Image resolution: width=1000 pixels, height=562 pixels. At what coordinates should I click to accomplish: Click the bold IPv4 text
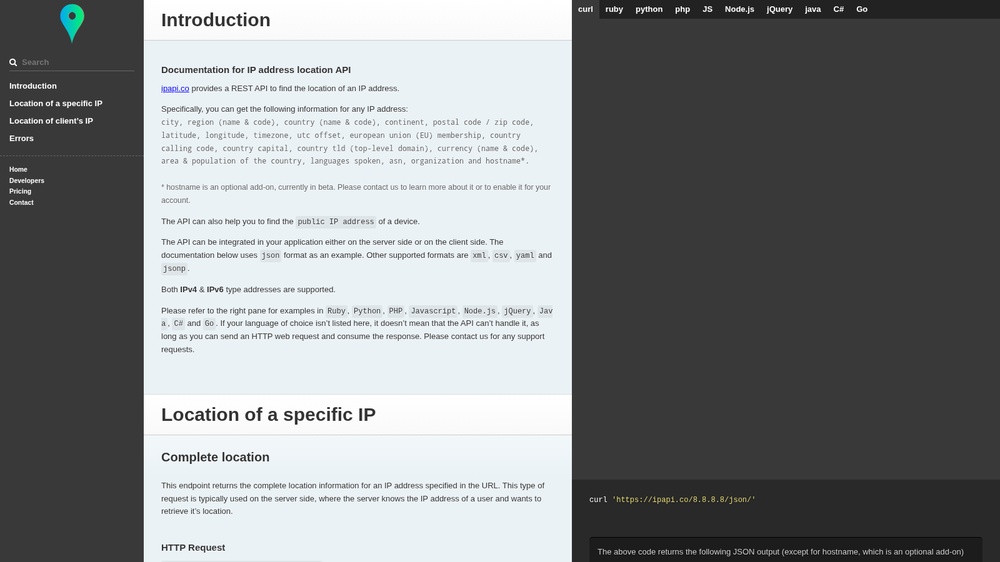click(x=188, y=290)
